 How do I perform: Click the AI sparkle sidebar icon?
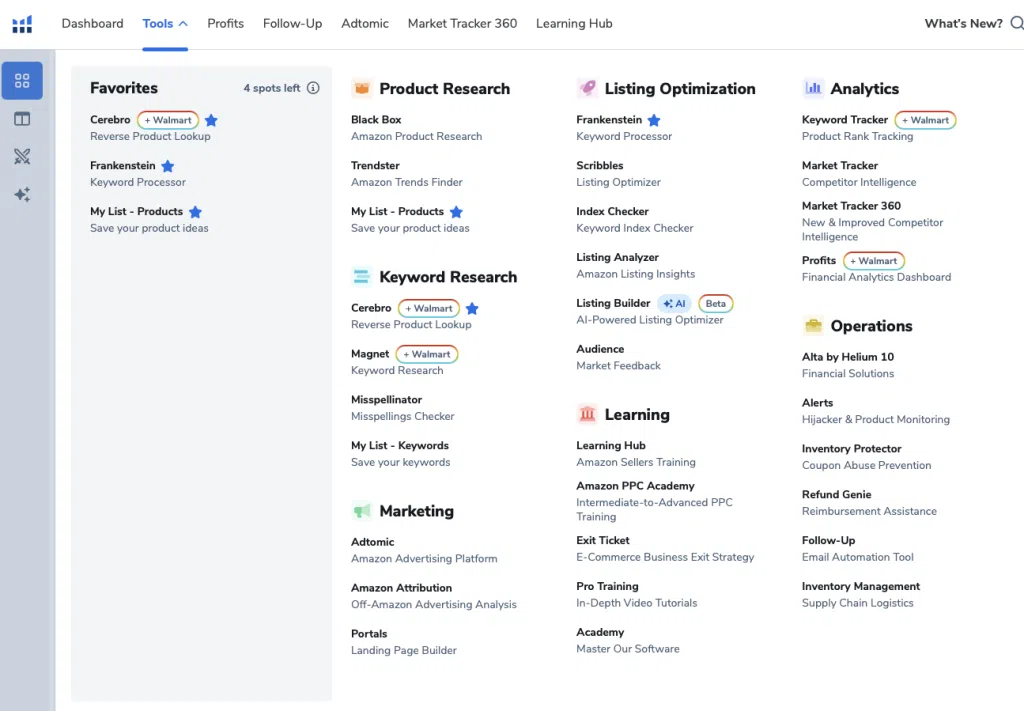22,195
